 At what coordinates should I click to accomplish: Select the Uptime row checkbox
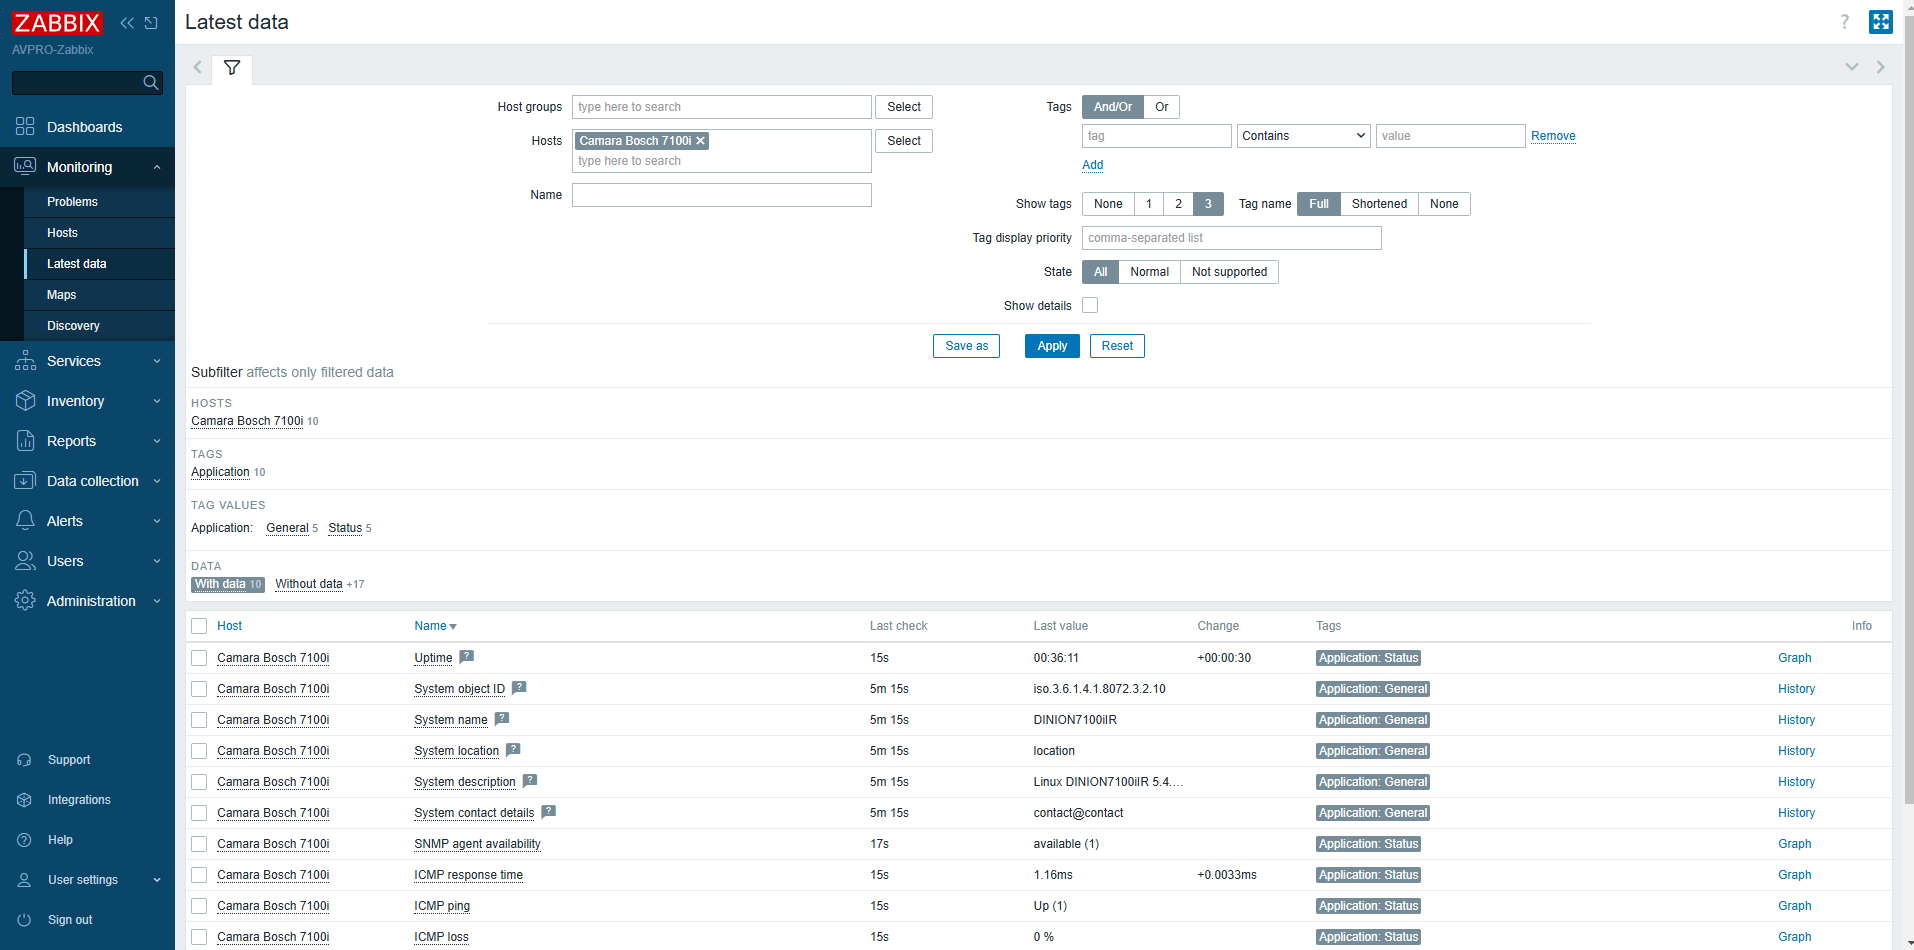pos(199,658)
